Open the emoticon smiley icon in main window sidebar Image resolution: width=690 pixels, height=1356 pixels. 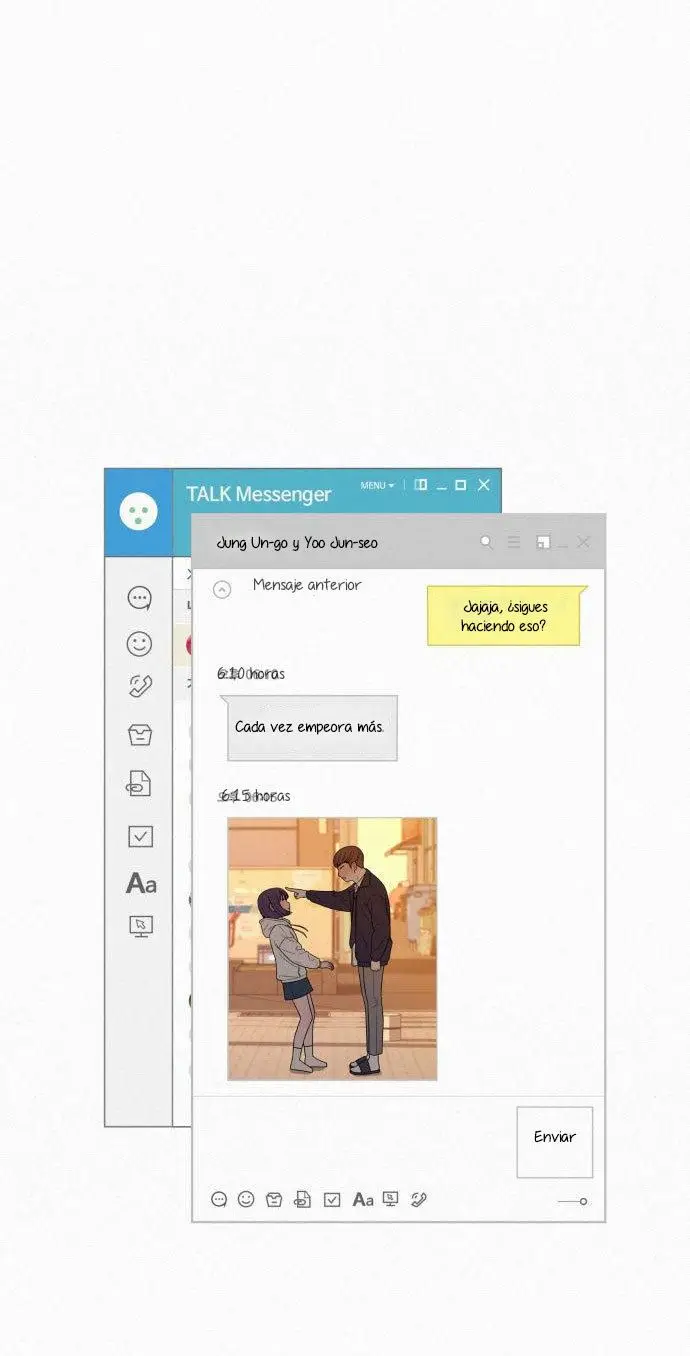click(140, 644)
